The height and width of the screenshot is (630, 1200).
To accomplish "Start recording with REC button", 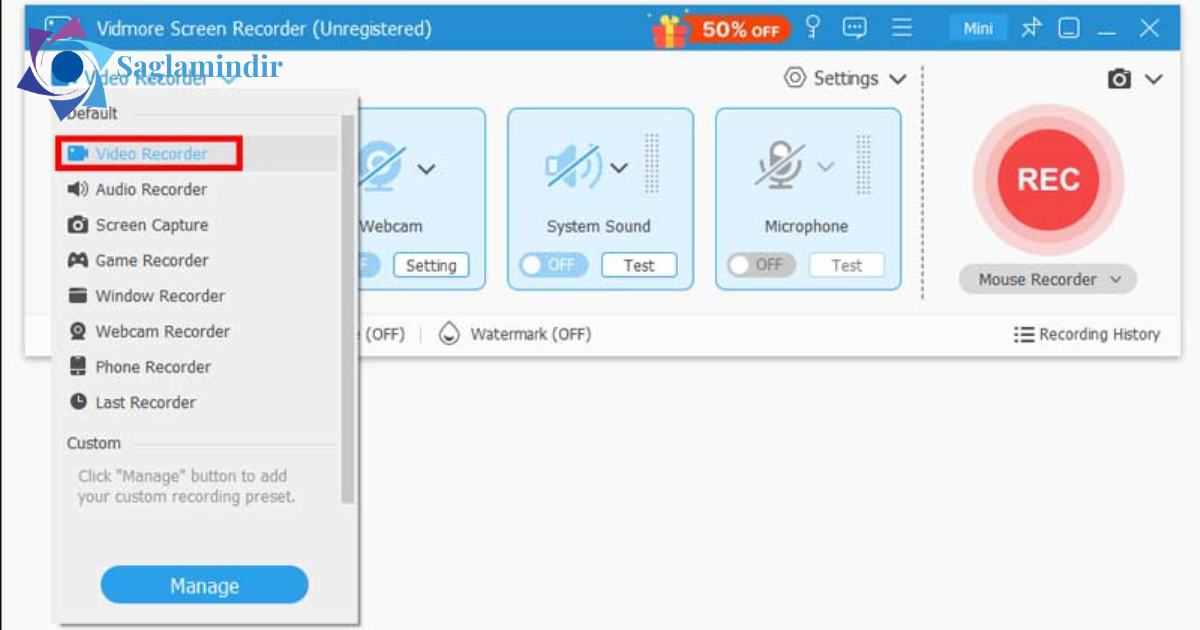I will [1048, 180].
